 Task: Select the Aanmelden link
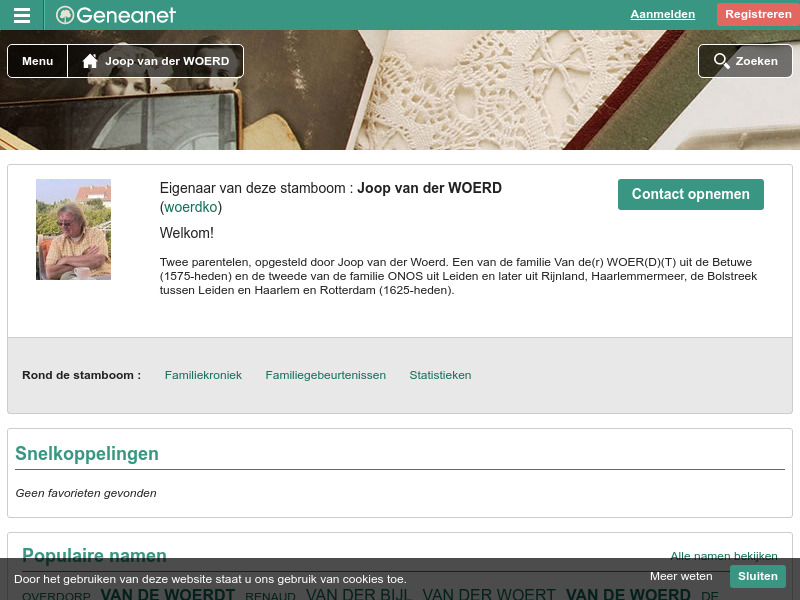(662, 14)
